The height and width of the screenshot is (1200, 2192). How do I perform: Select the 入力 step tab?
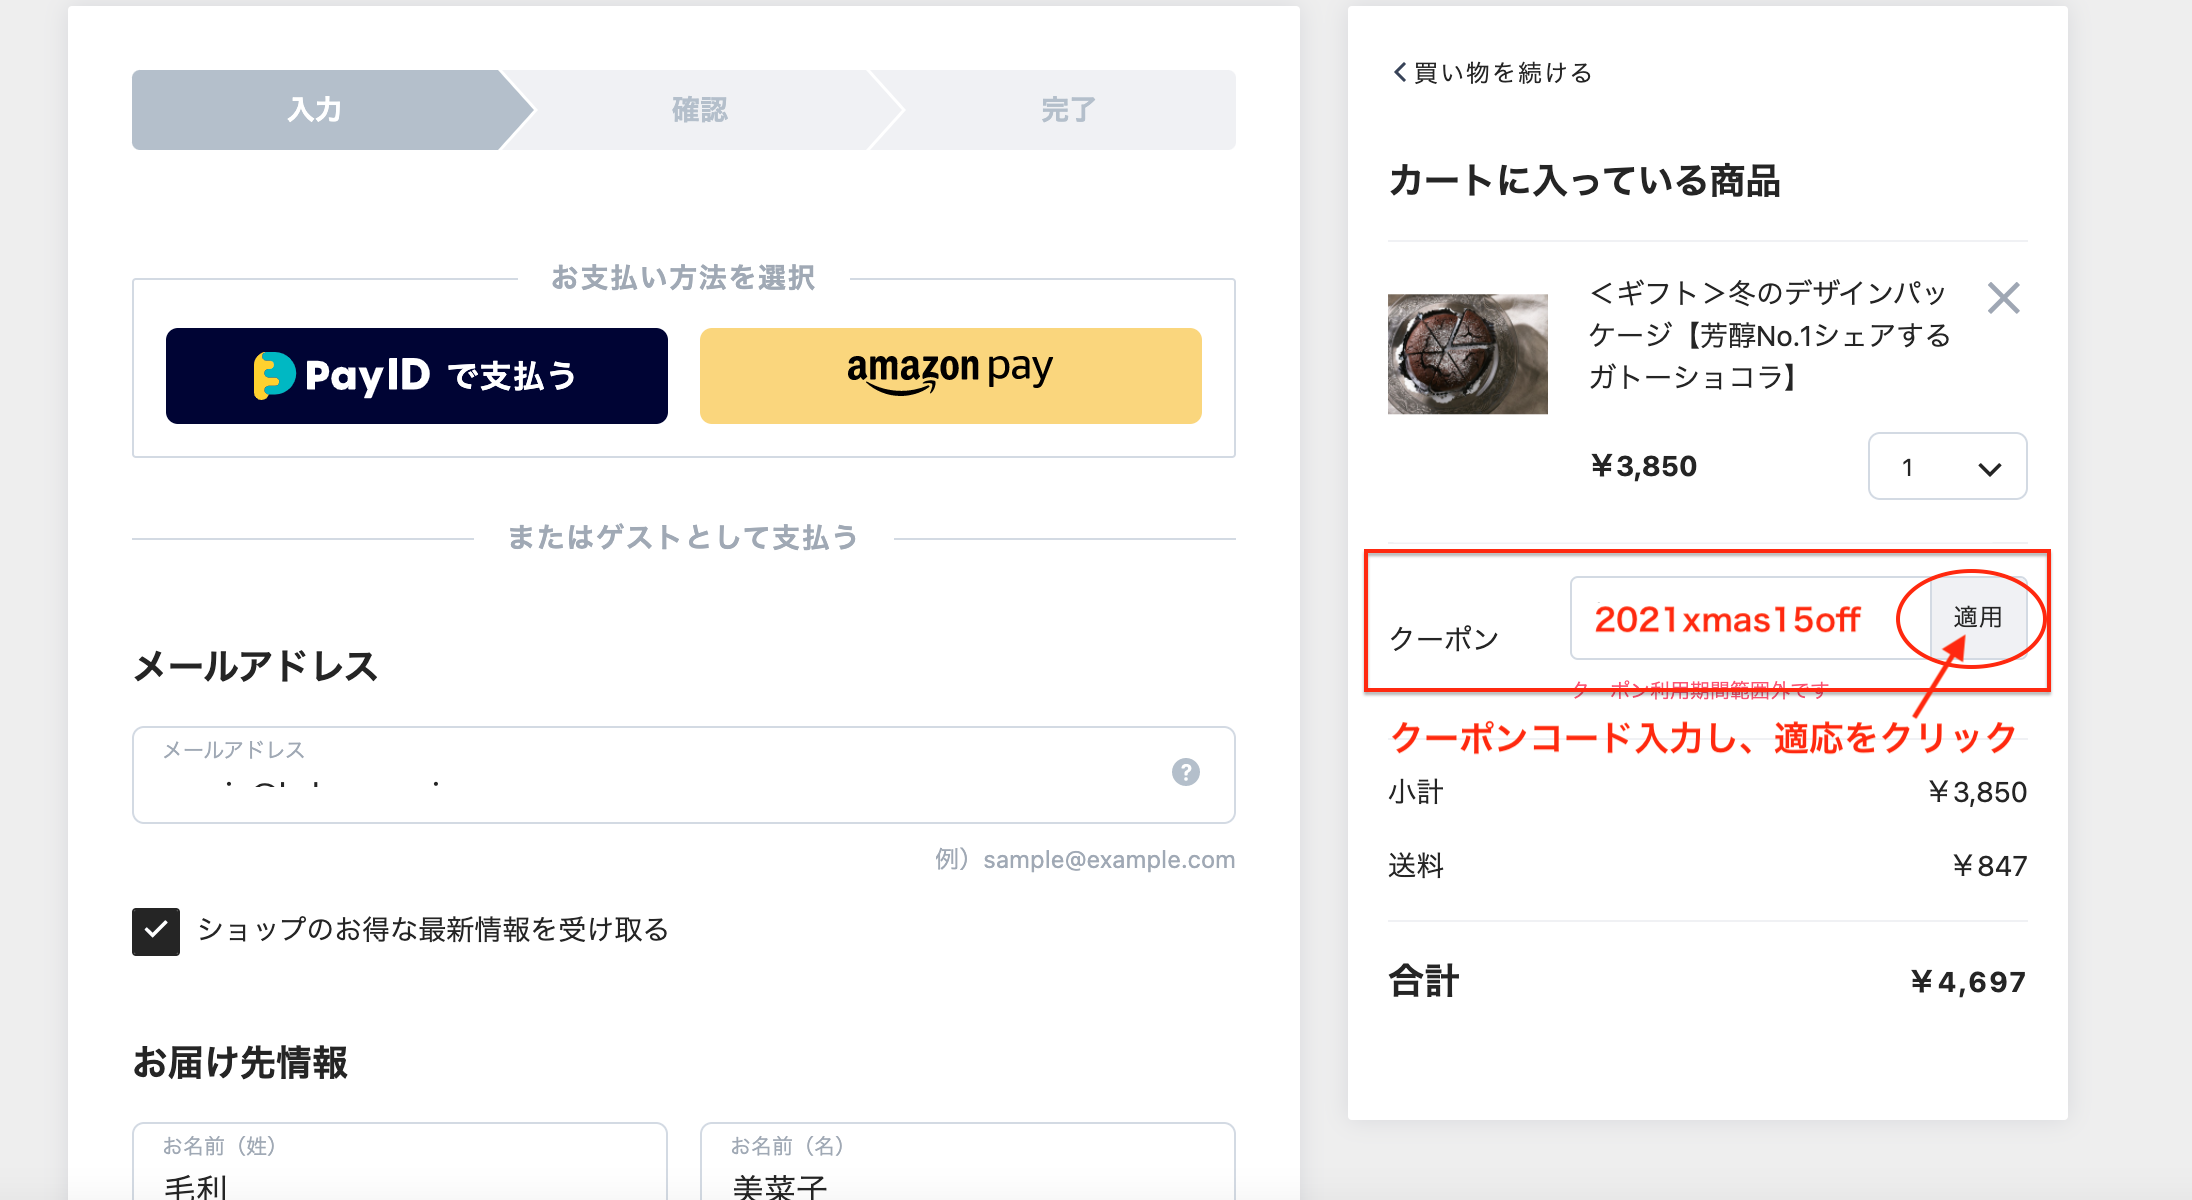tap(316, 110)
